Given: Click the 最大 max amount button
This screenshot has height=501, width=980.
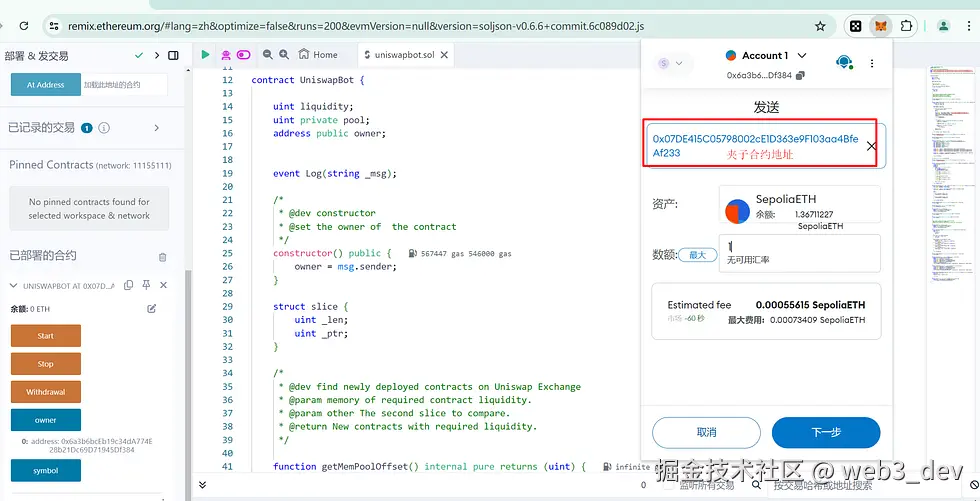Looking at the screenshot, I should click(x=698, y=255).
